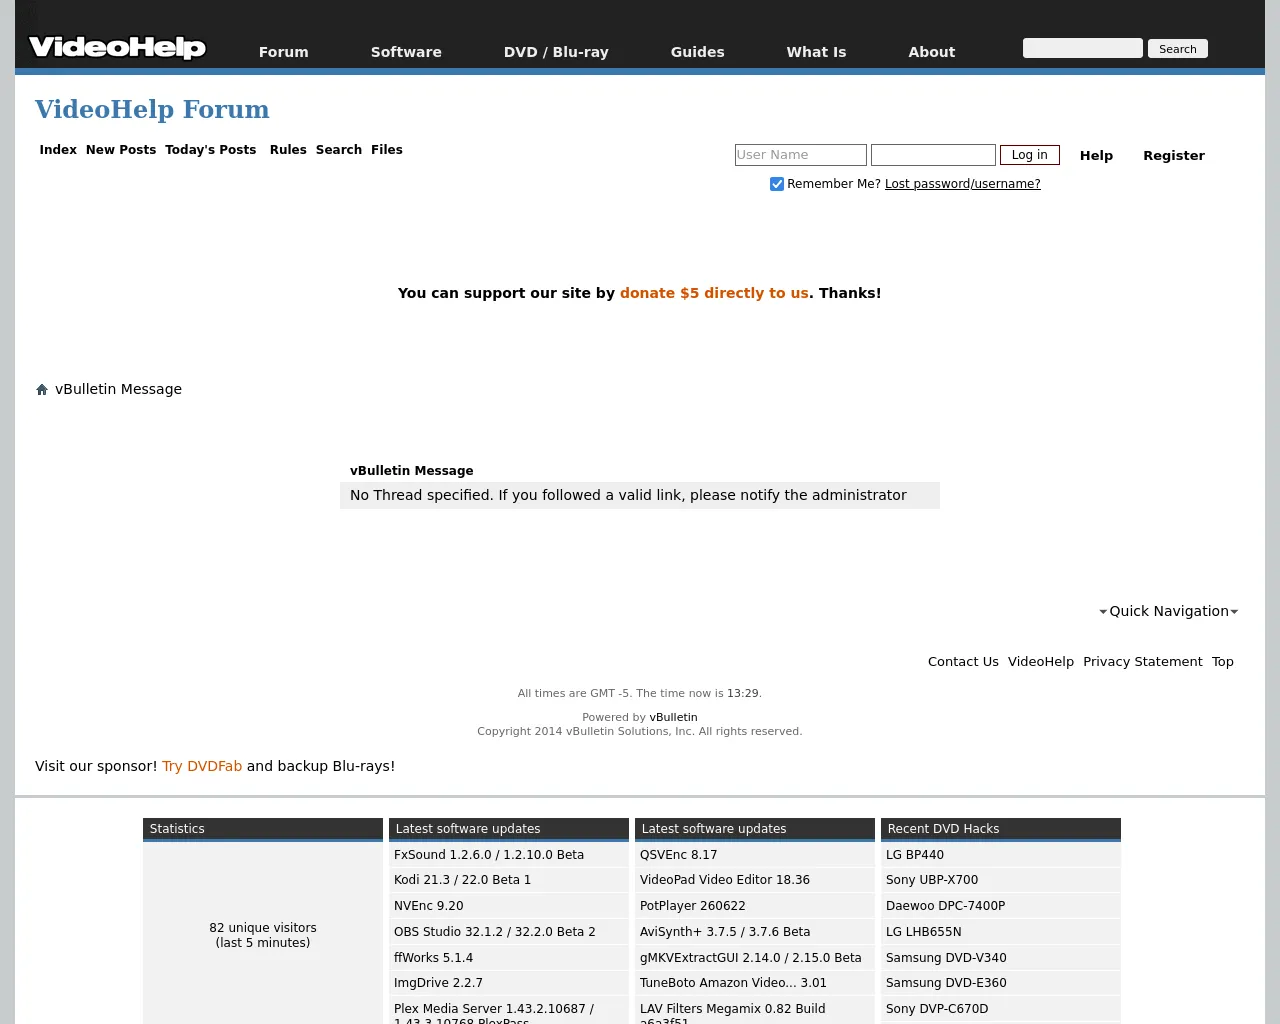Open Sony UBP-X700 DVD hack
This screenshot has height=1024, width=1280.
[932, 880]
